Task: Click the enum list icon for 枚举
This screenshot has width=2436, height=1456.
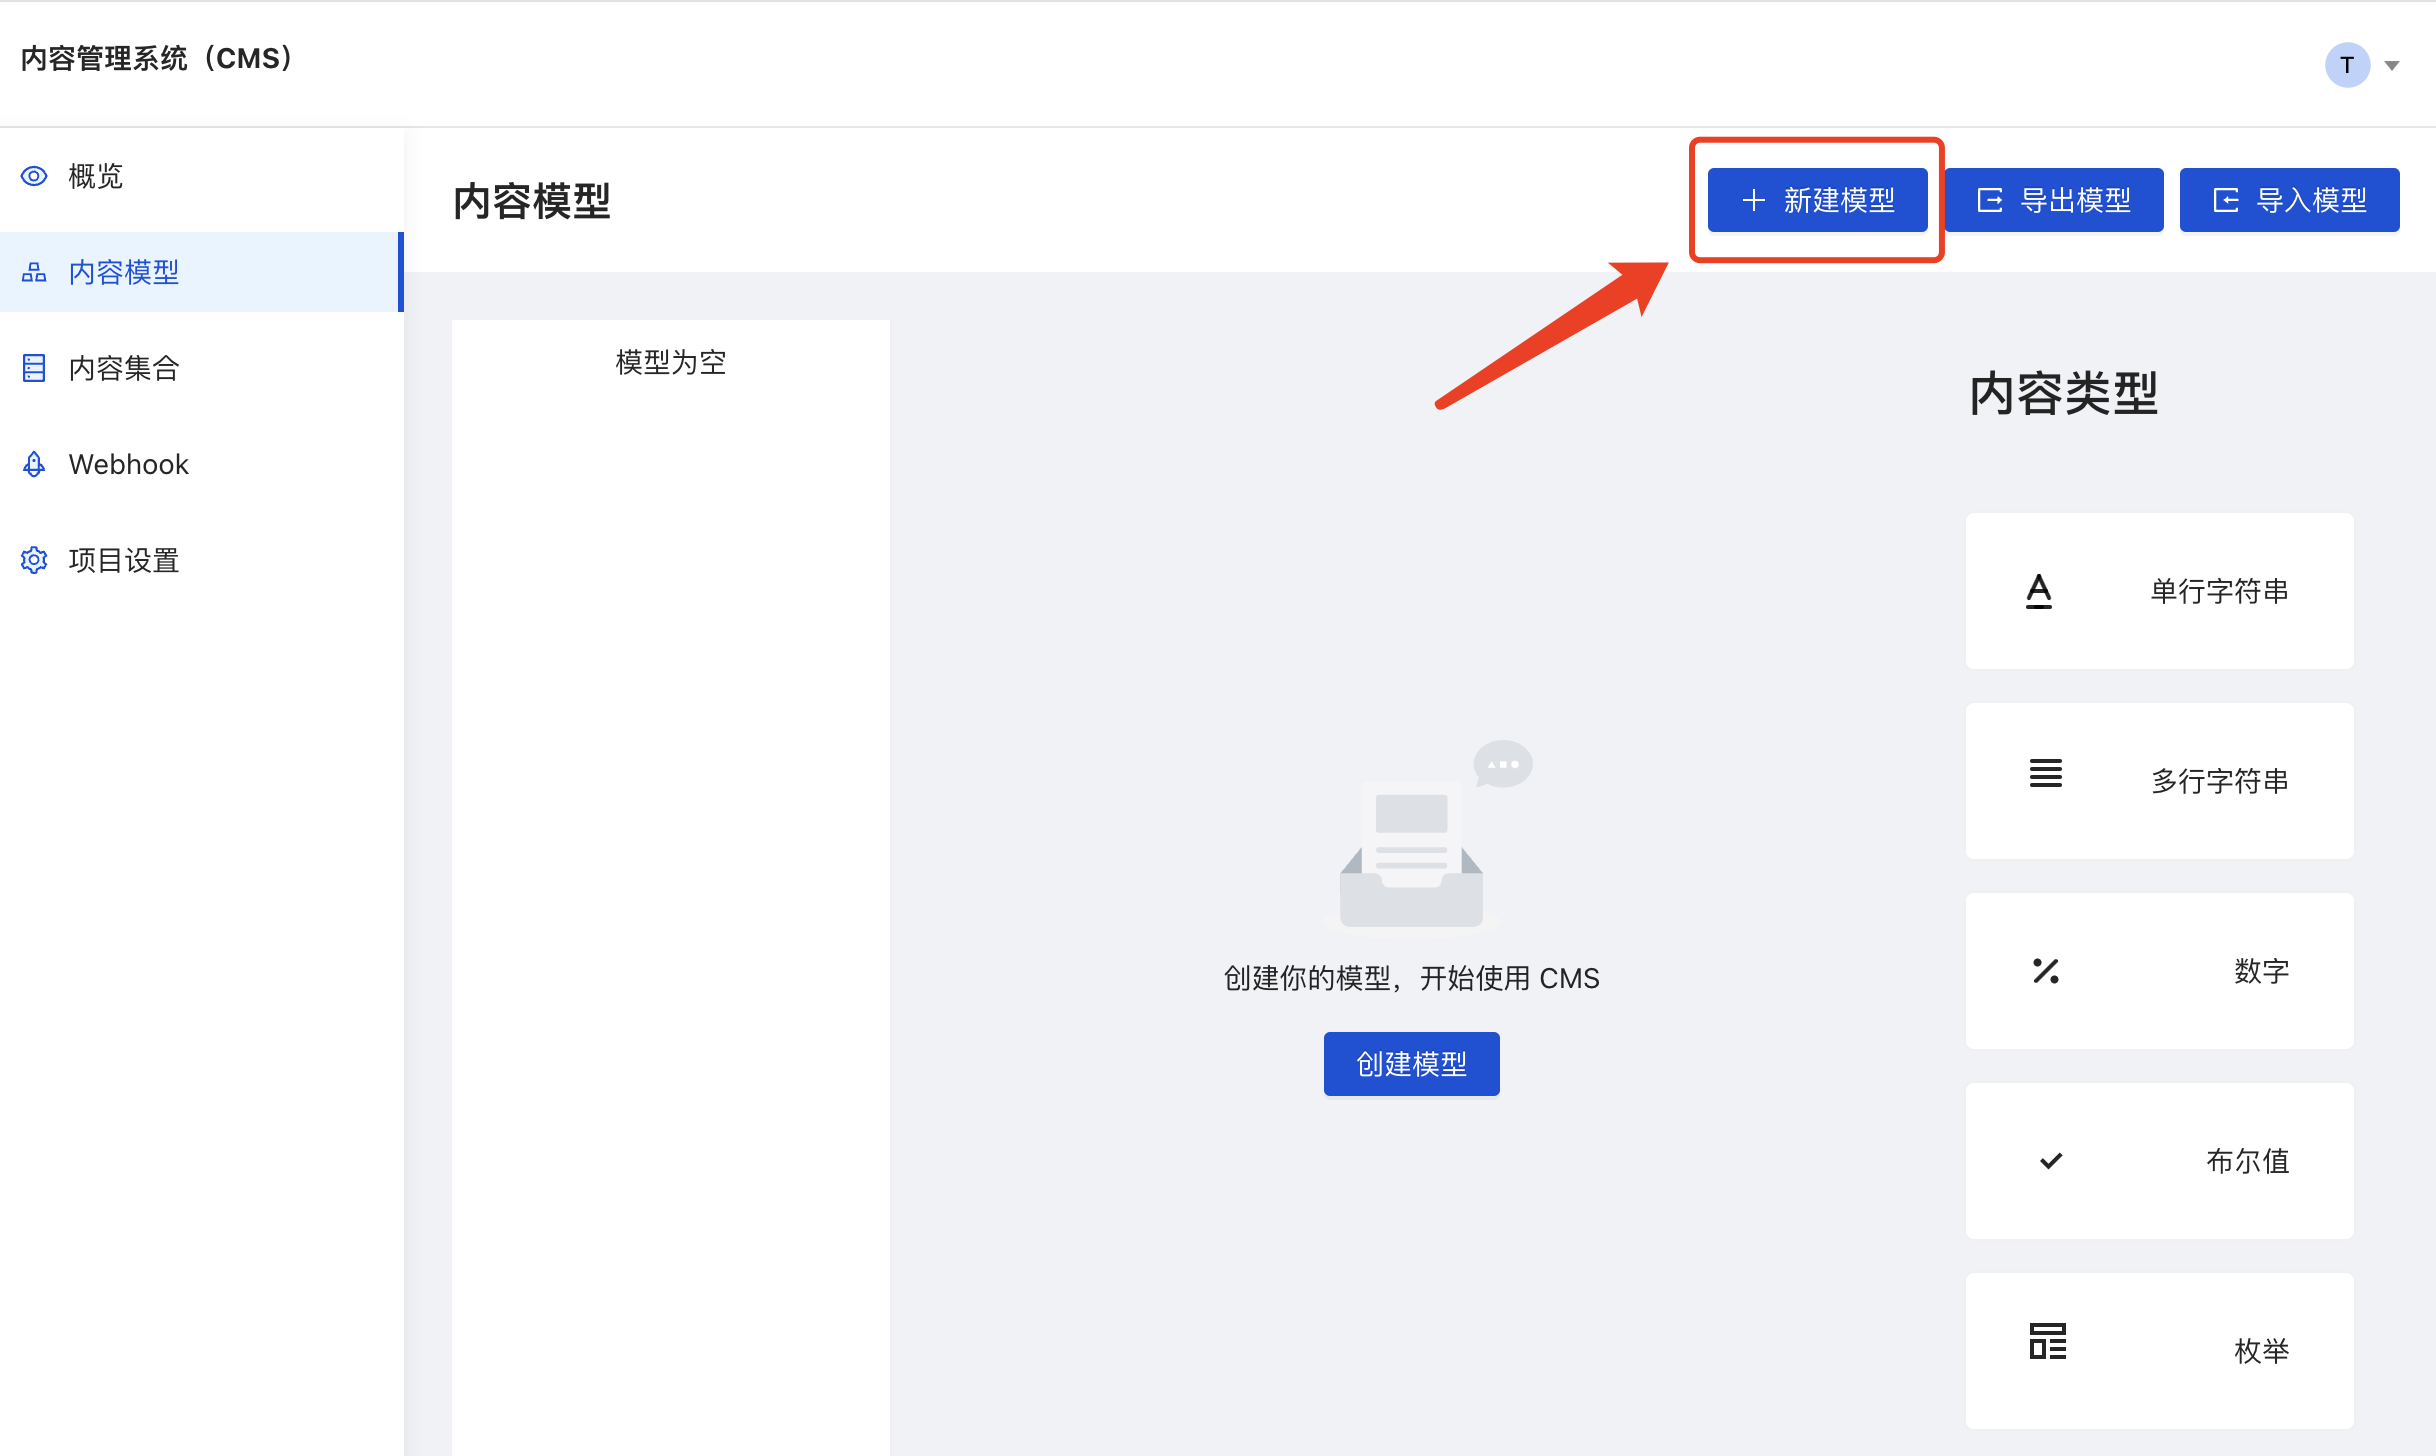Action: pos(2047,1341)
